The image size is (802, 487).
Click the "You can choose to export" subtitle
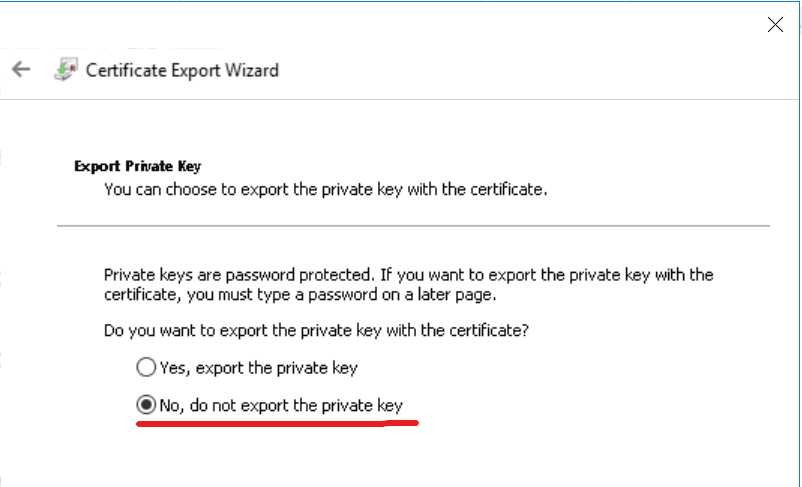point(325,188)
